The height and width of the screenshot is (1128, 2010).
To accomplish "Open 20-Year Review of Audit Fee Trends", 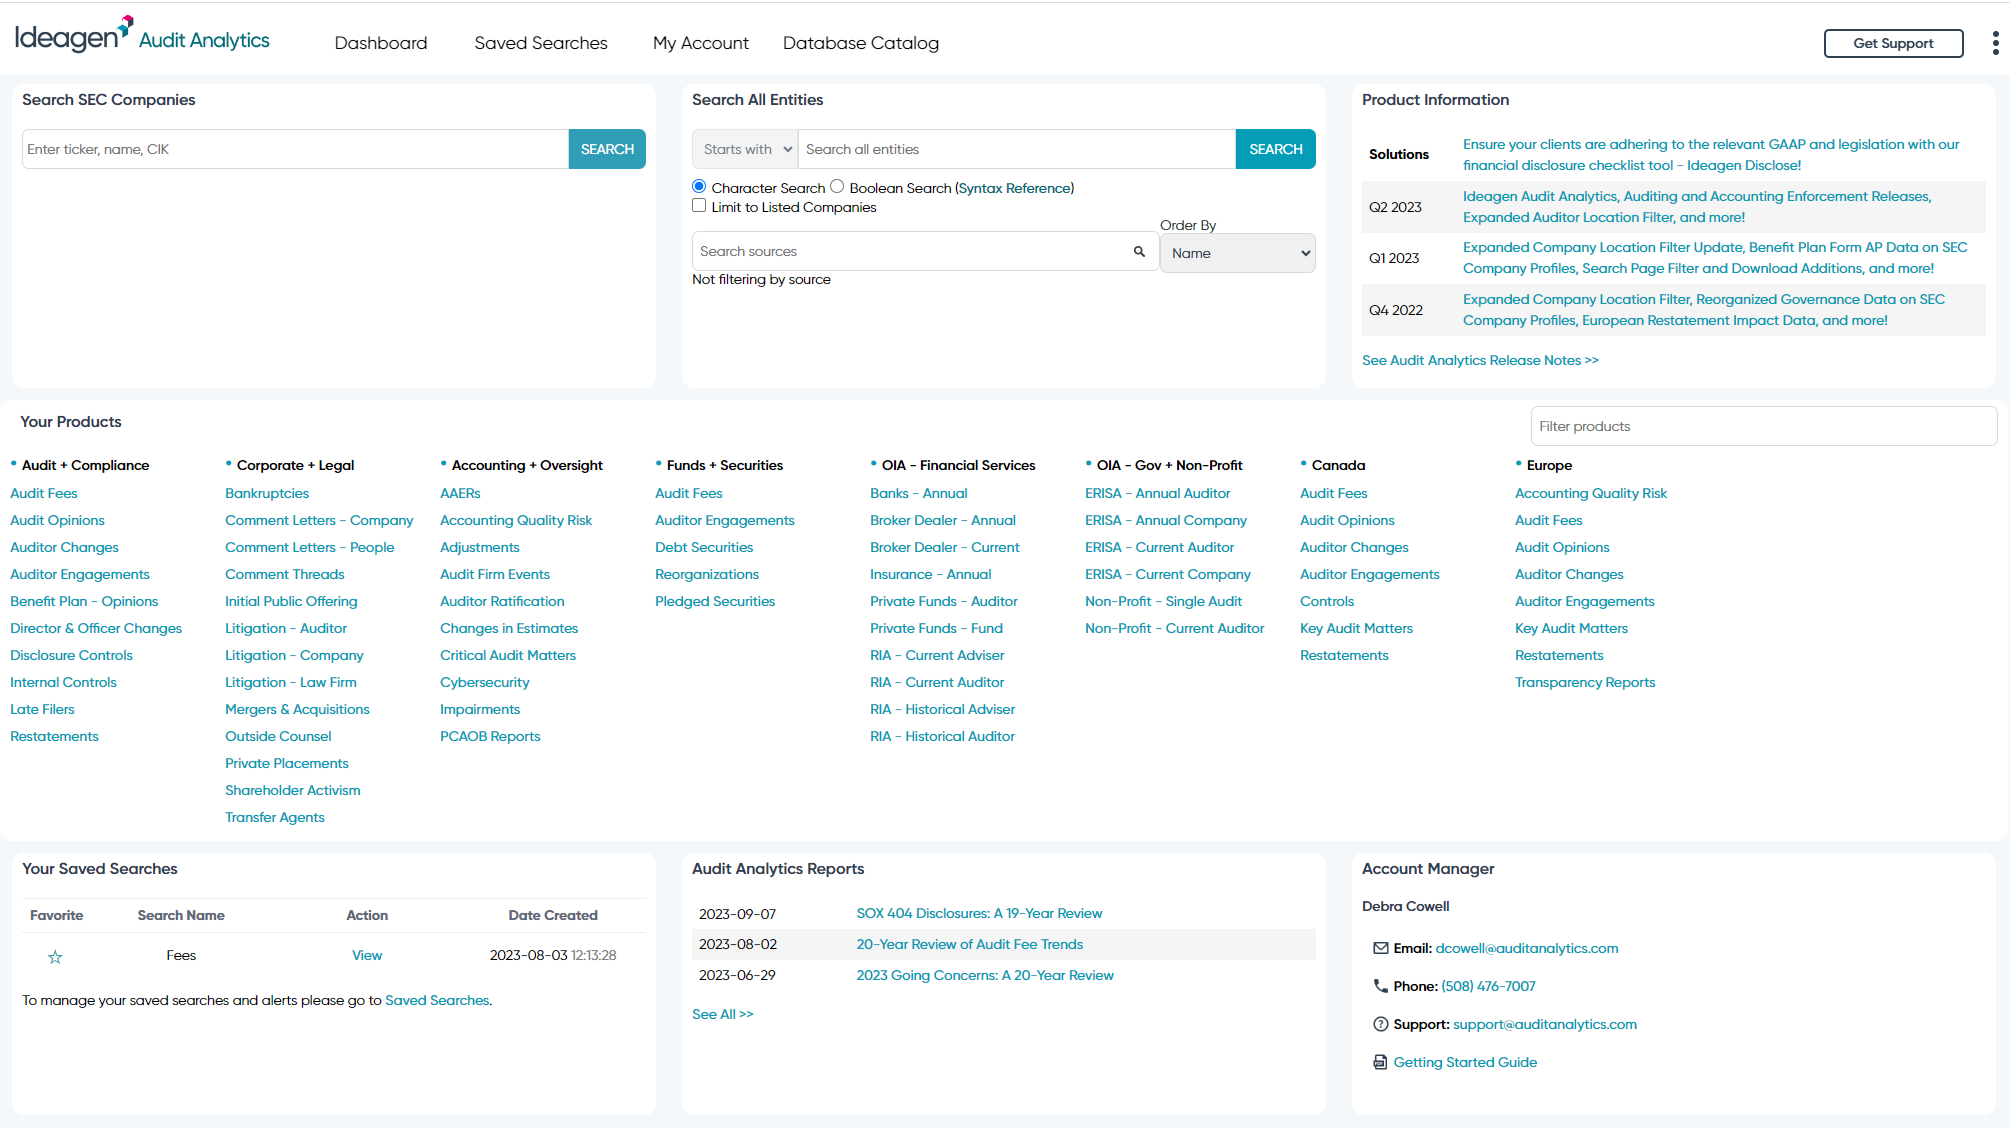I will 969,944.
